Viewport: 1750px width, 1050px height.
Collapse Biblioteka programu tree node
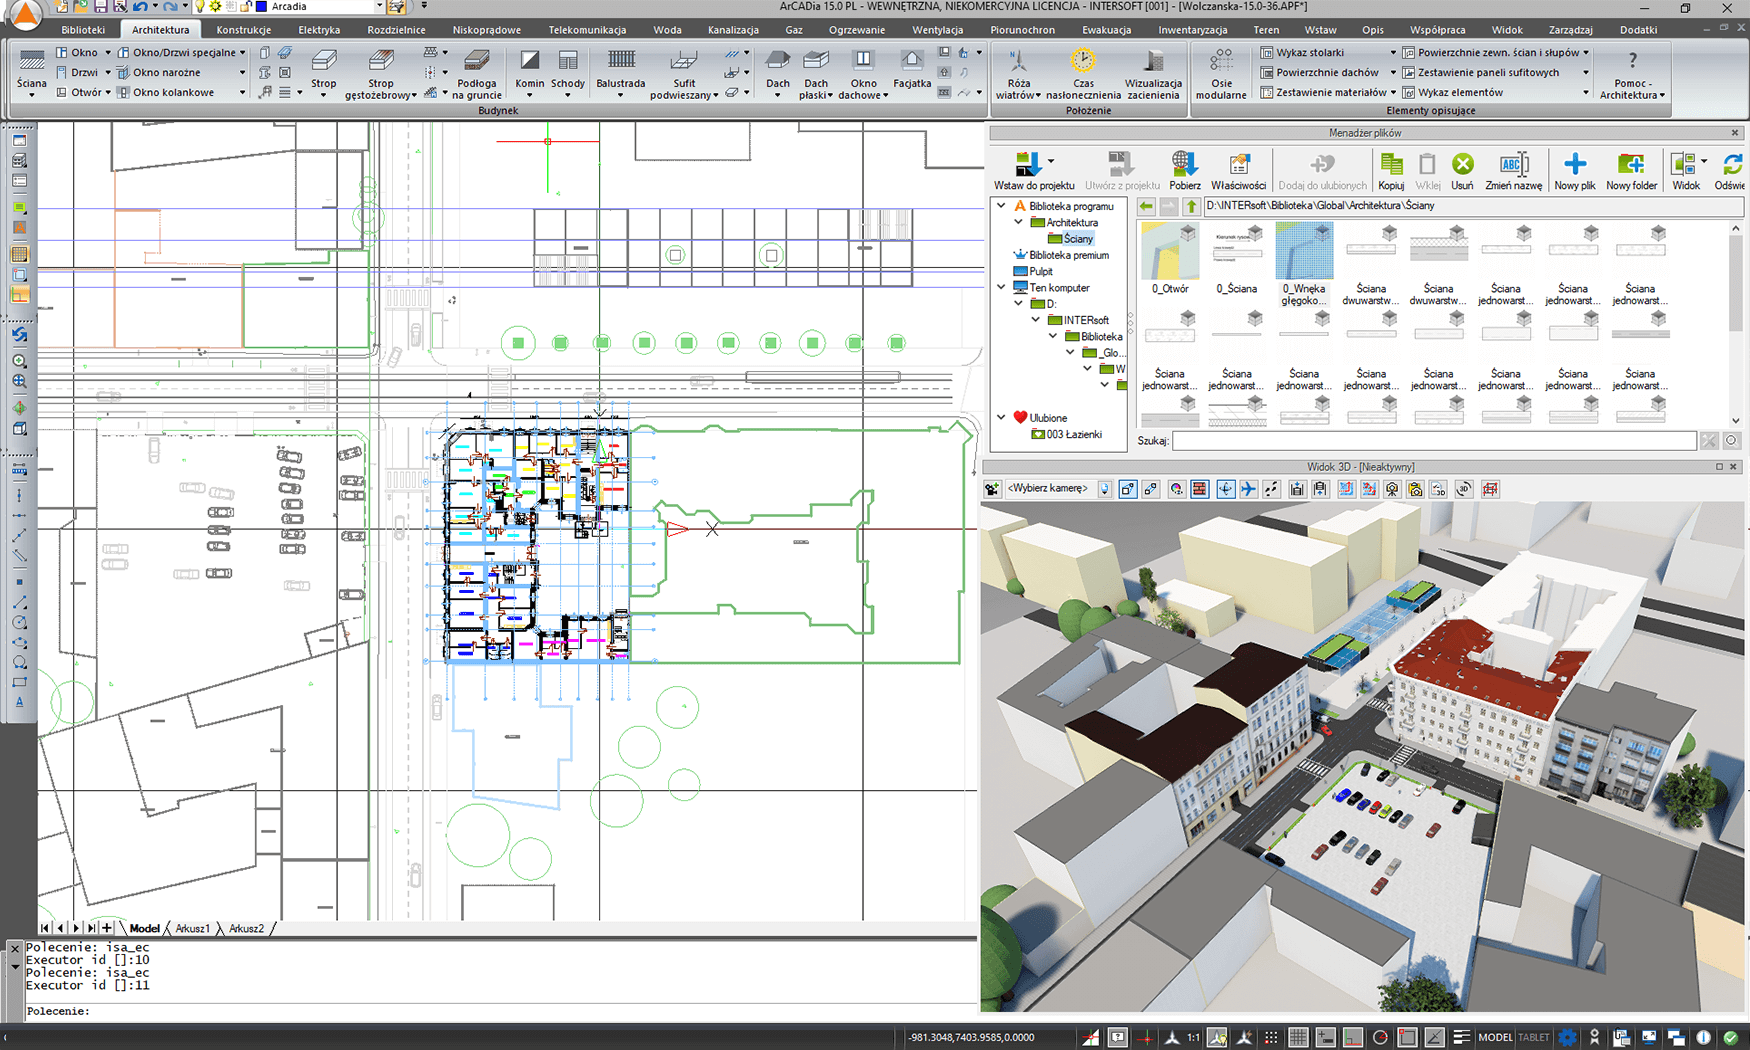coord(1001,206)
